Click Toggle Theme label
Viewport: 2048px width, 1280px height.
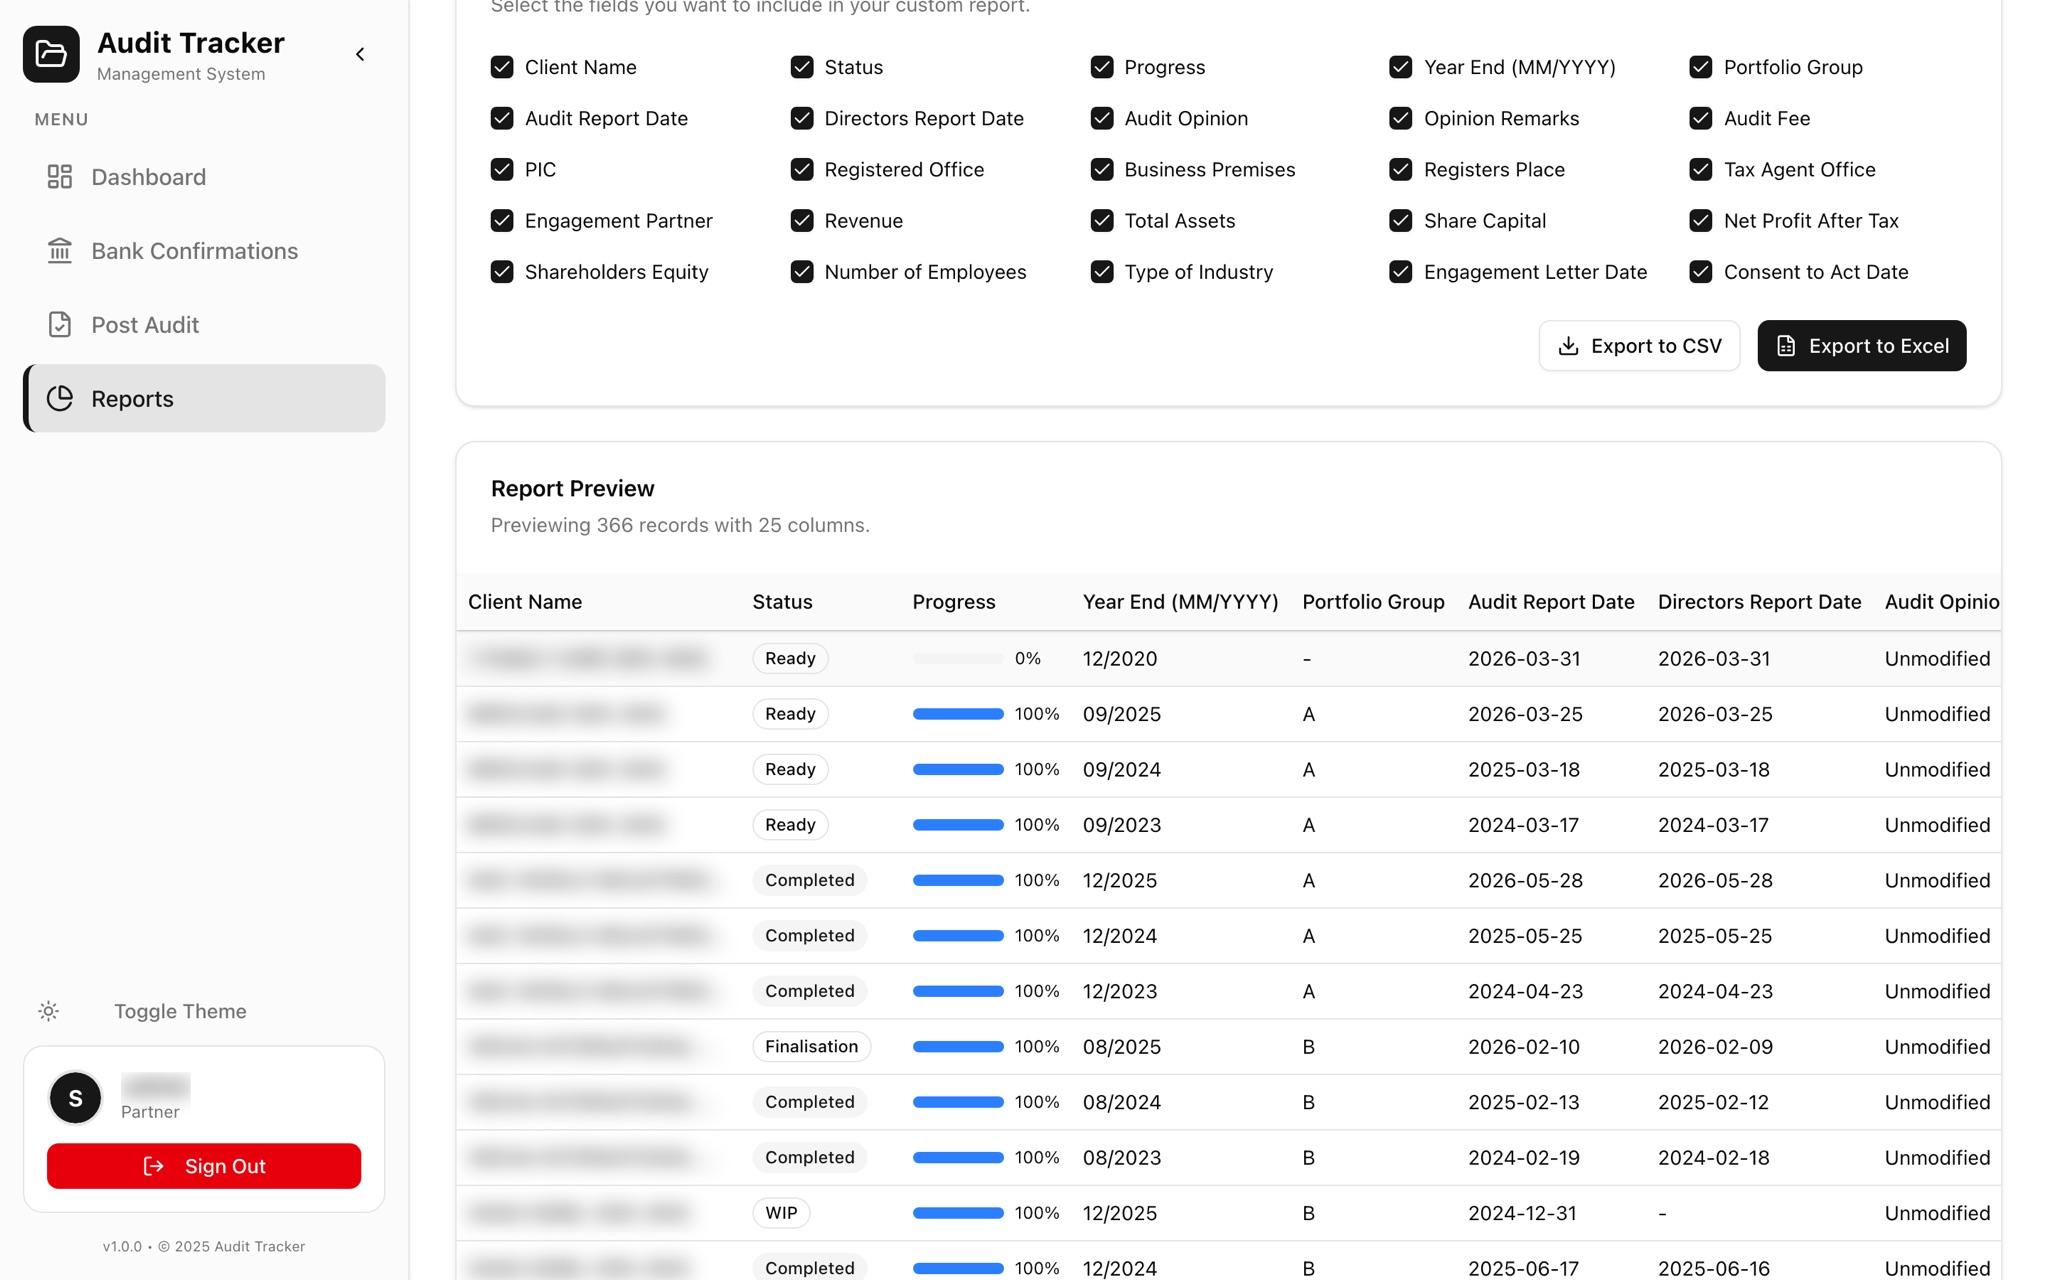(180, 1011)
